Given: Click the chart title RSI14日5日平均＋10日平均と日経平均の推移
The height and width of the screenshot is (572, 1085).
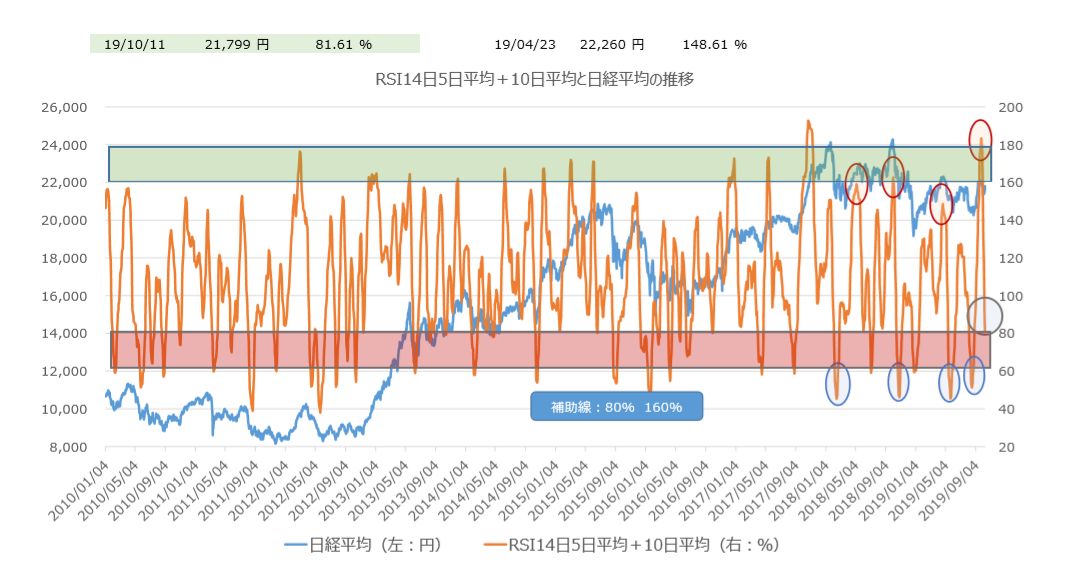Looking at the screenshot, I should 534,80.
